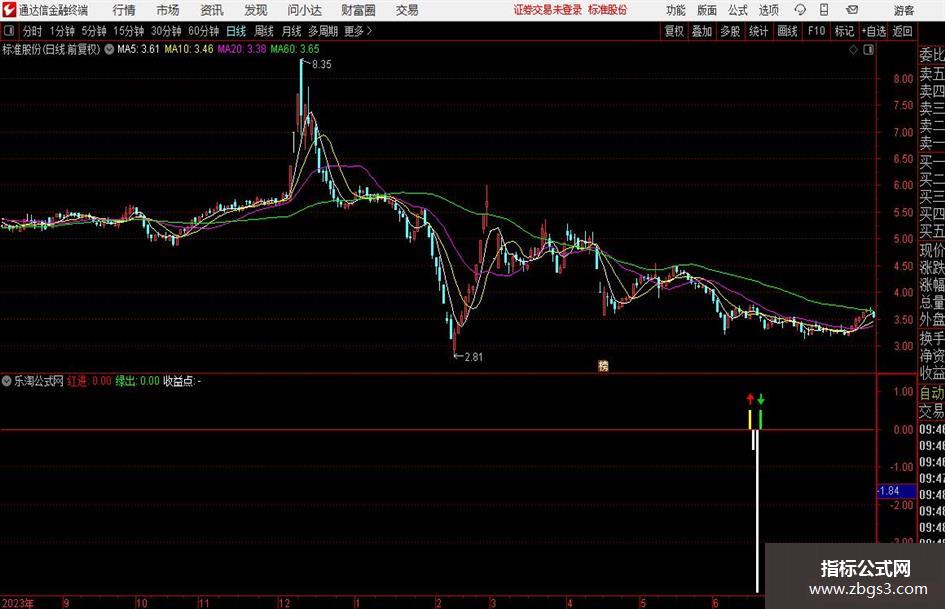Open the 功能 menu
This screenshot has height=609, width=945.
(676, 10)
